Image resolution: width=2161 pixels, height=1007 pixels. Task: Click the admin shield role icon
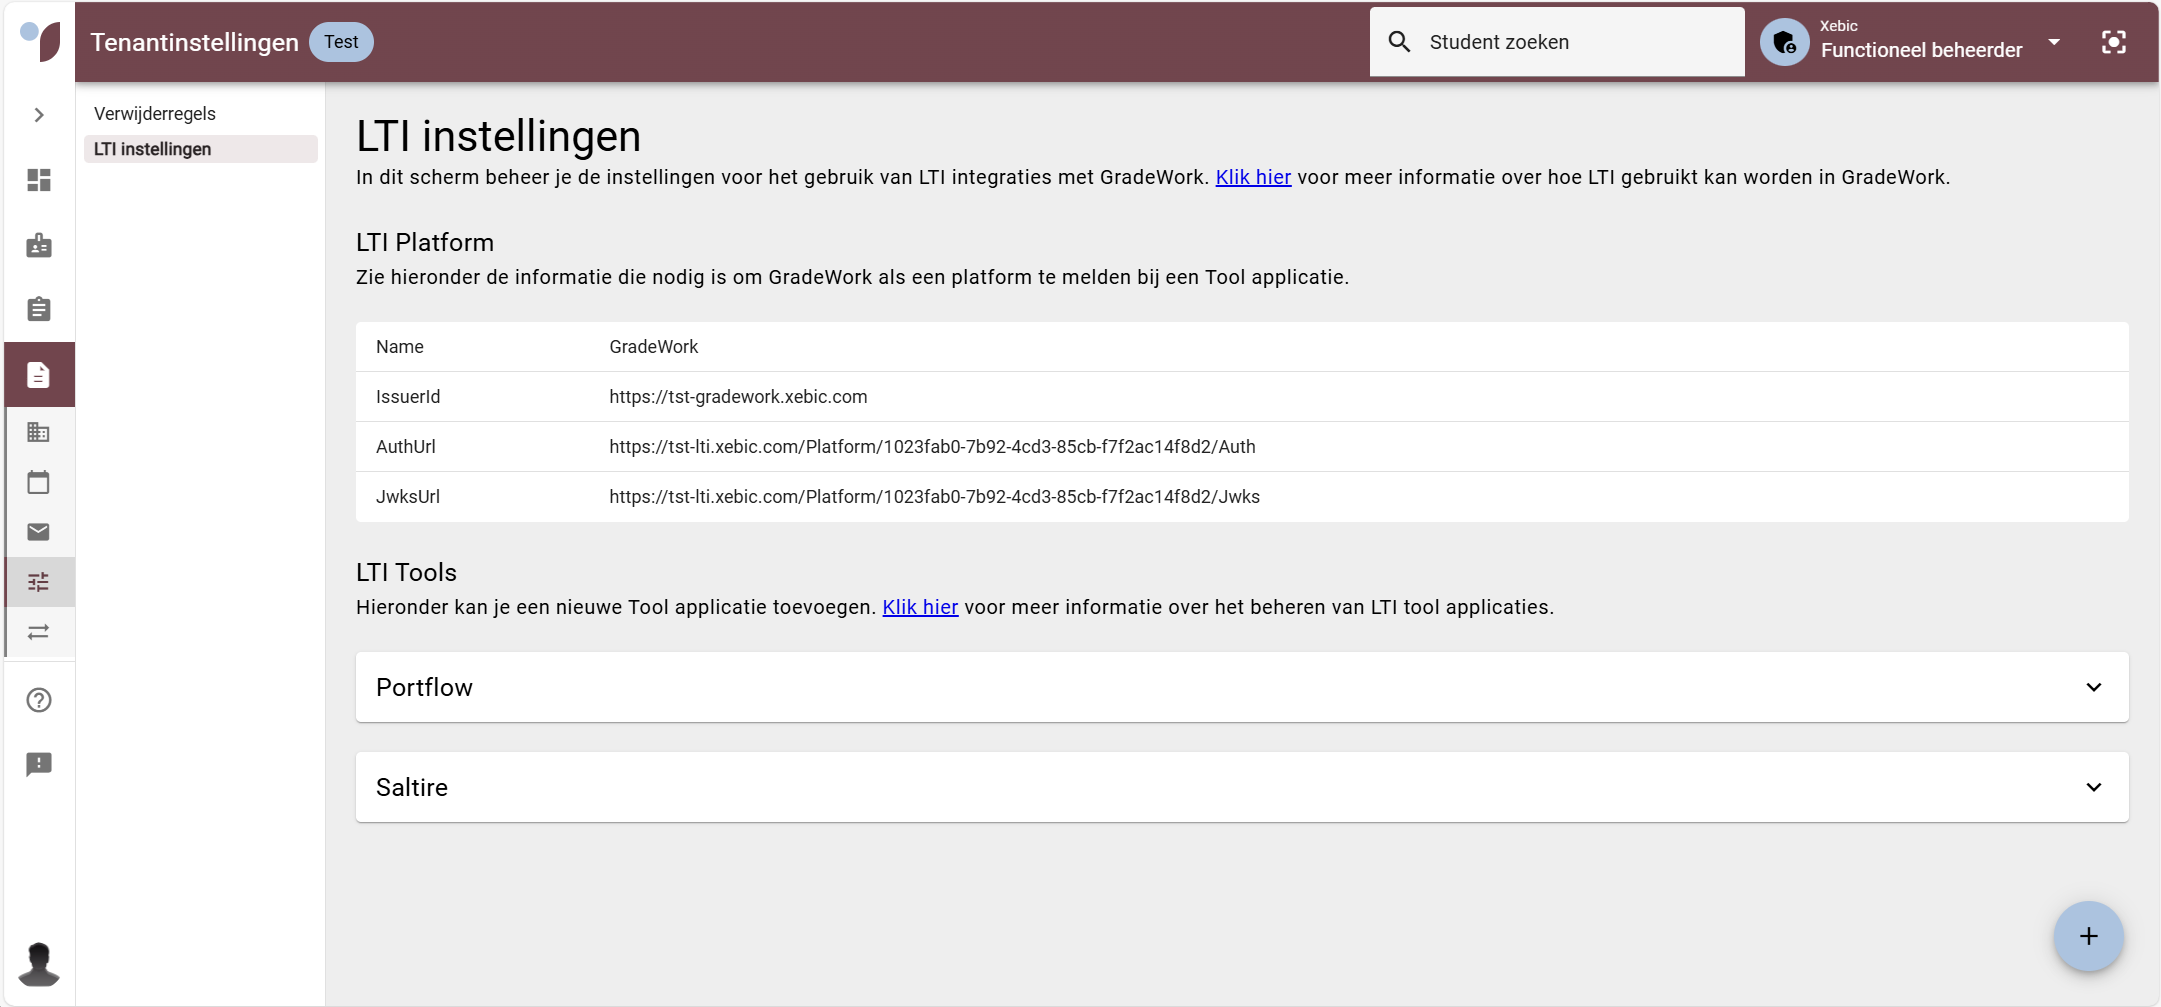(x=1785, y=42)
